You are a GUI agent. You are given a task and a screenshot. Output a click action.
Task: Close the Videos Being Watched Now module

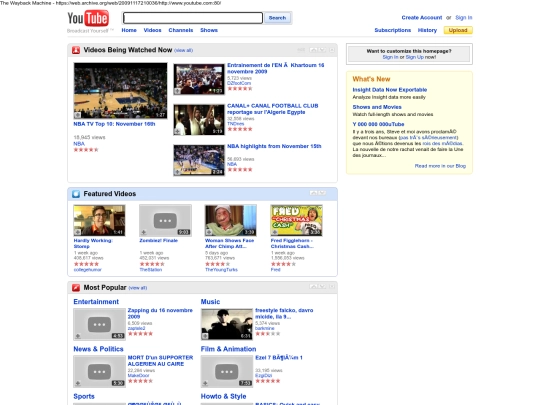(332, 50)
